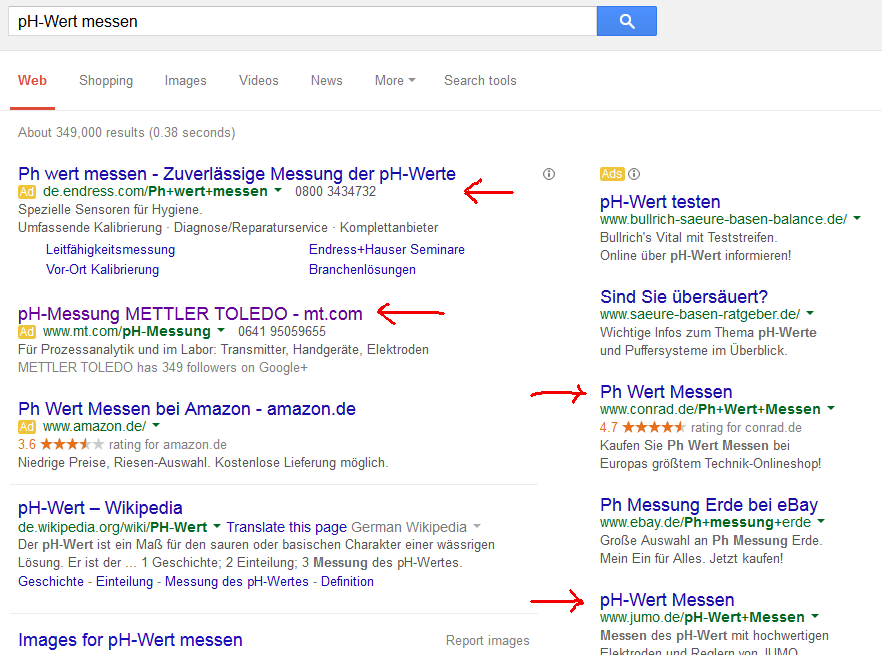Open the Search tools menu
The height and width of the screenshot is (655, 882).
(480, 81)
